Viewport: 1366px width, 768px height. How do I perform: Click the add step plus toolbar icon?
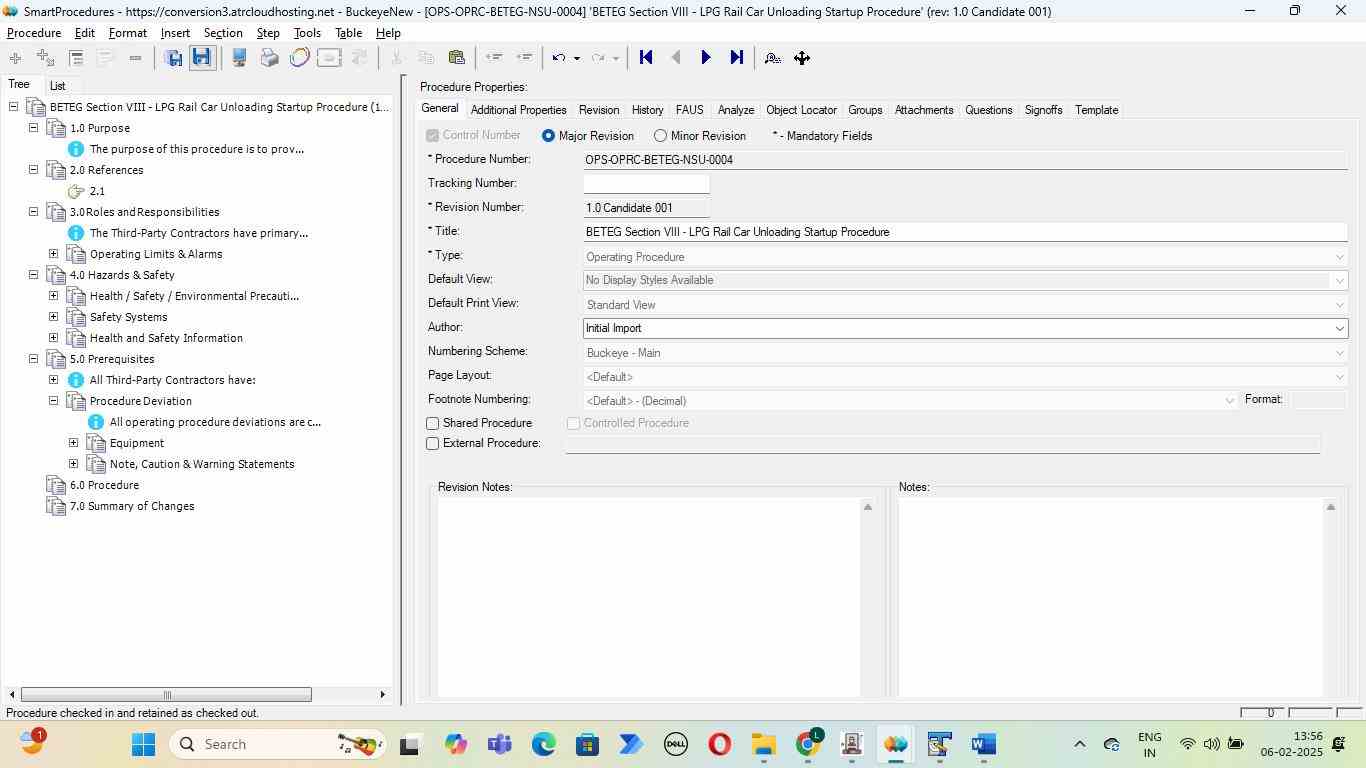click(x=15, y=58)
